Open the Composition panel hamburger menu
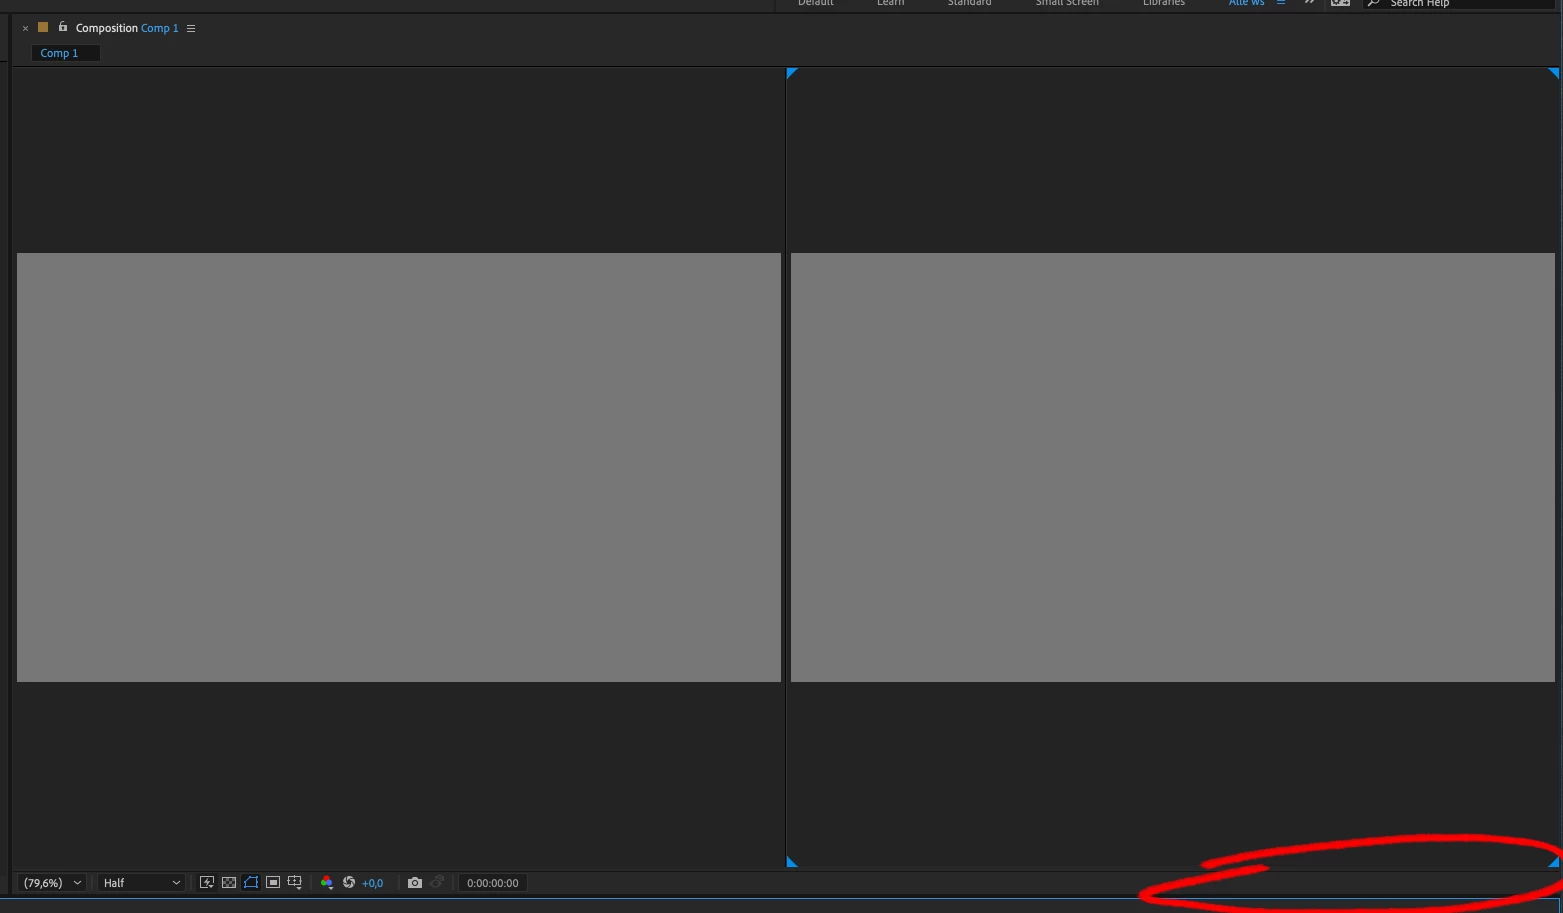The height and width of the screenshot is (913, 1563). (191, 28)
